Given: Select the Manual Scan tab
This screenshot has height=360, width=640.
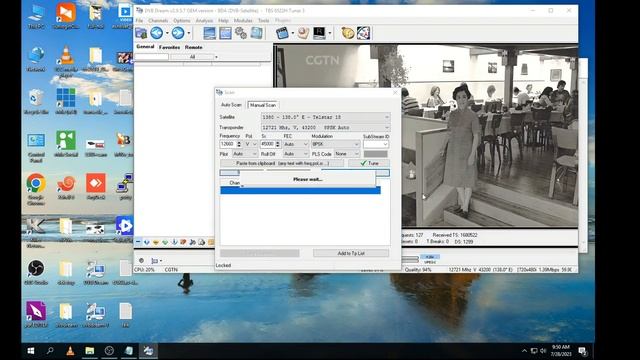Looking at the screenshot, I should (263, 105).
